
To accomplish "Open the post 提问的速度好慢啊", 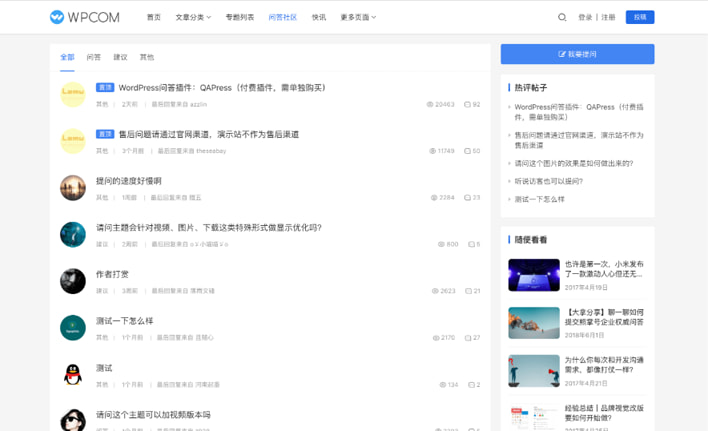I will tap(129, 181).
